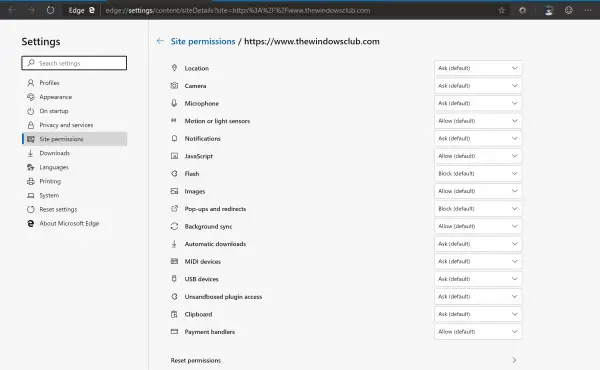Open the Location permission dropdown
Screen dimensions: 600x370
(x=478, y=68)
